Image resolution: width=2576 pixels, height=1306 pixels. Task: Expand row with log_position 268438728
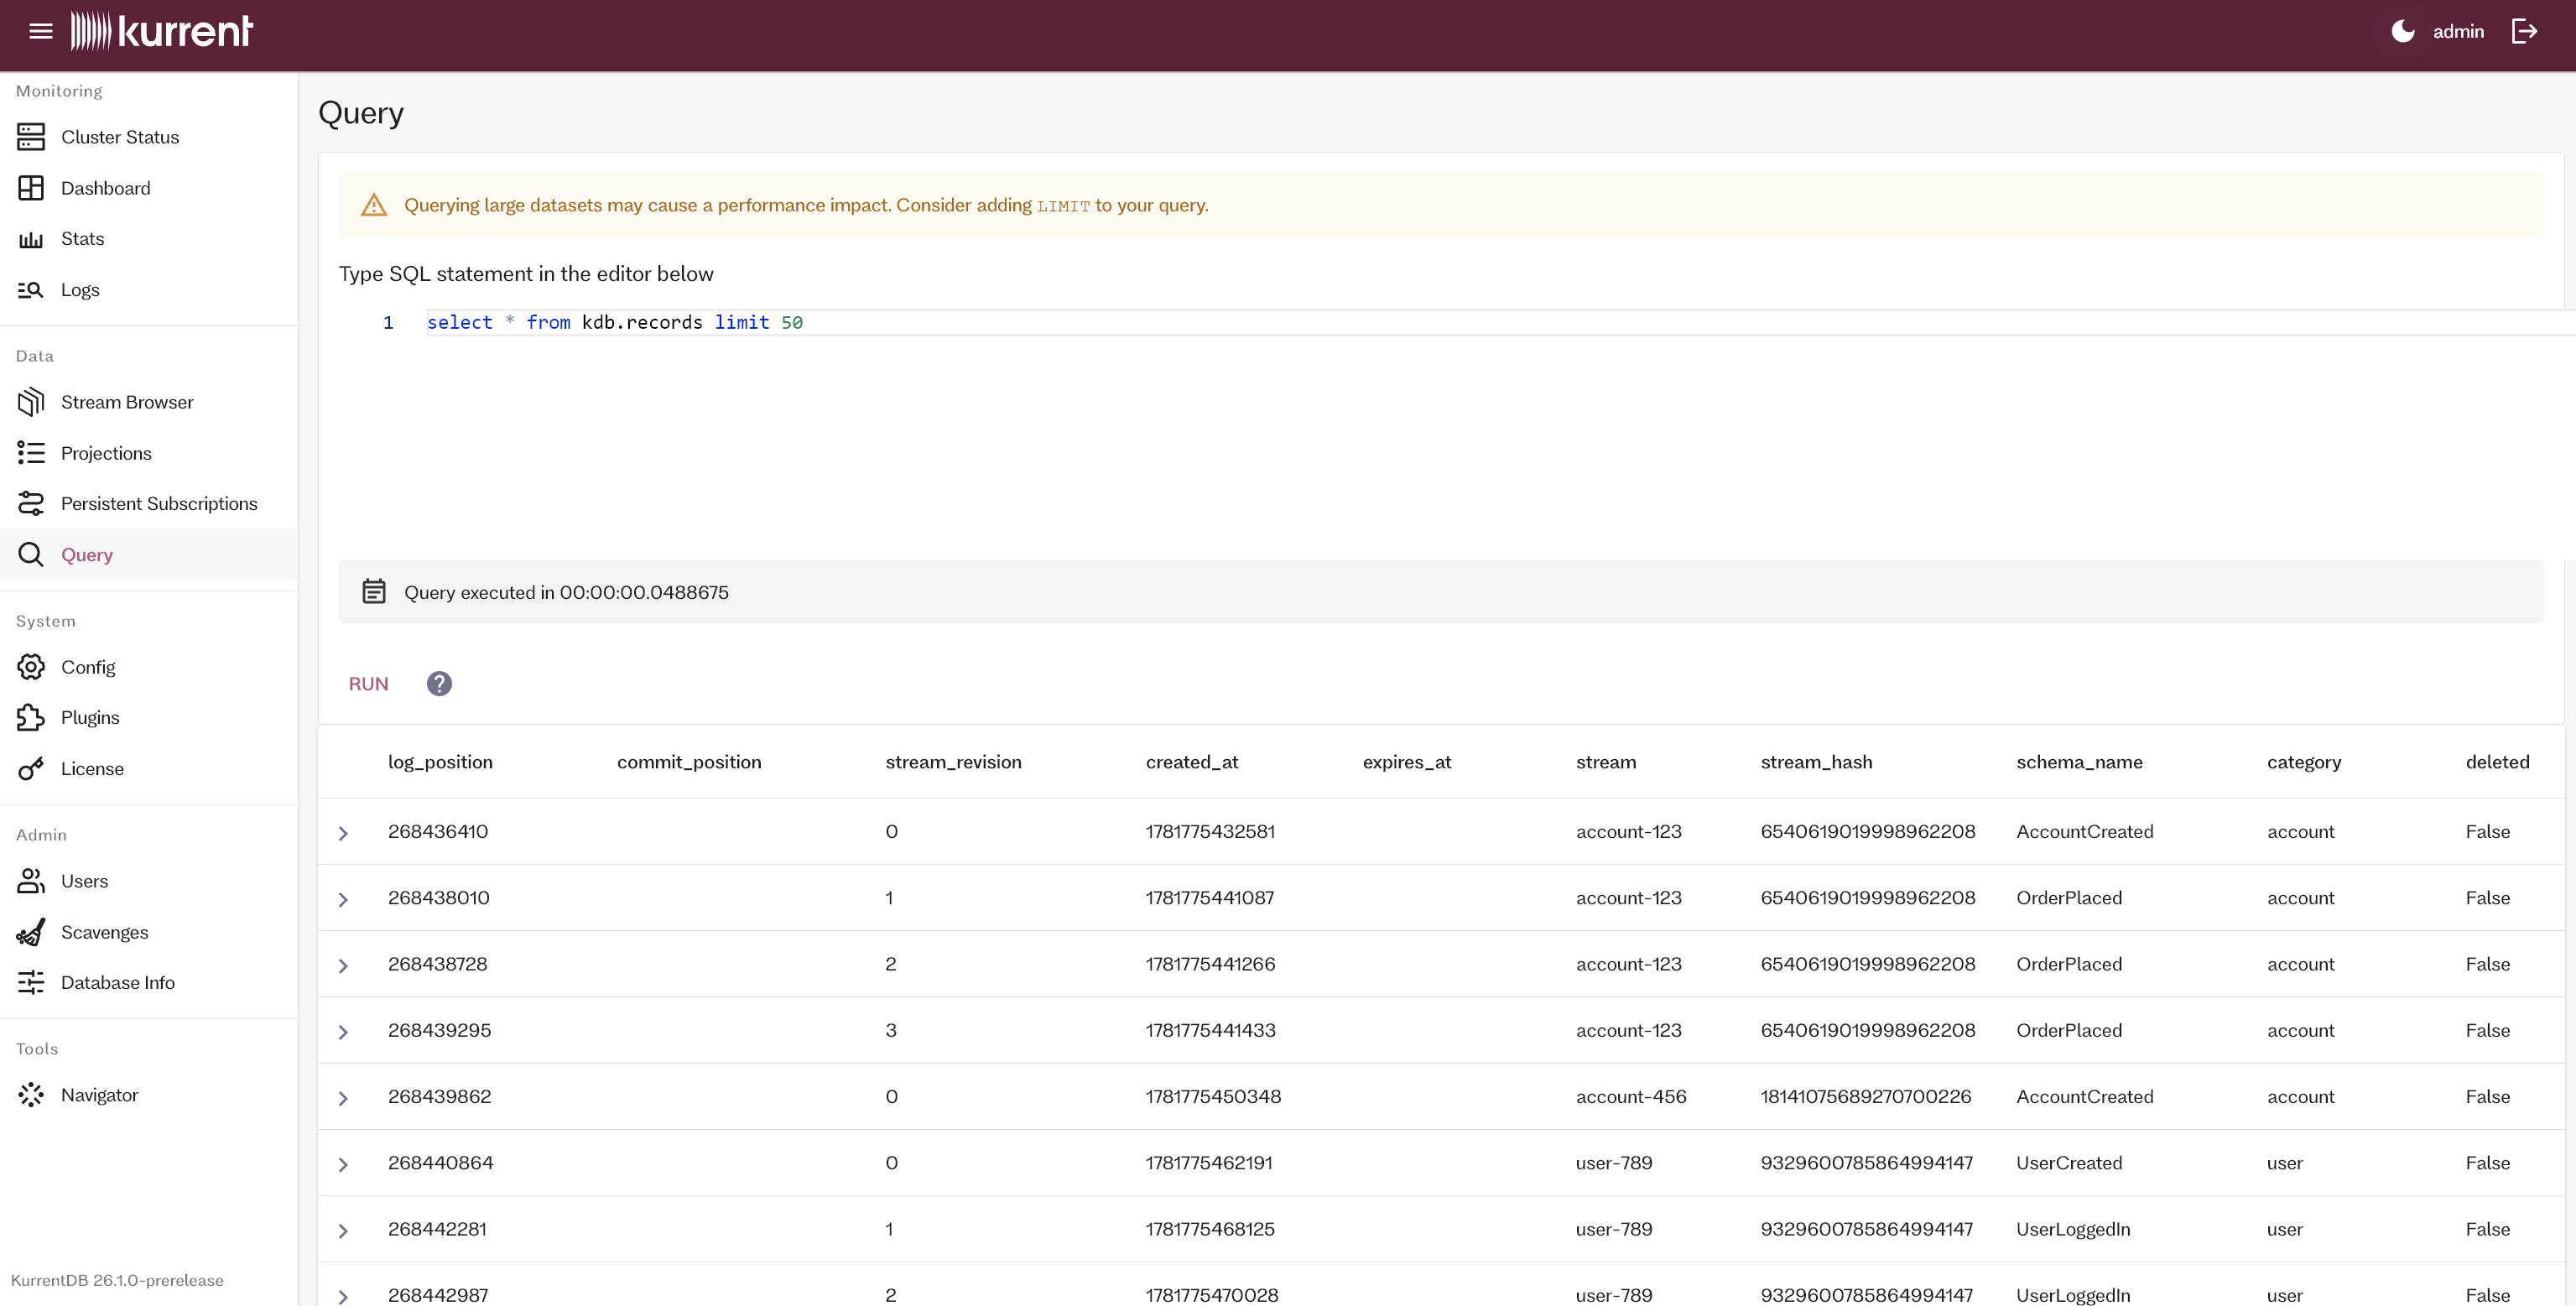click(343, 965)
